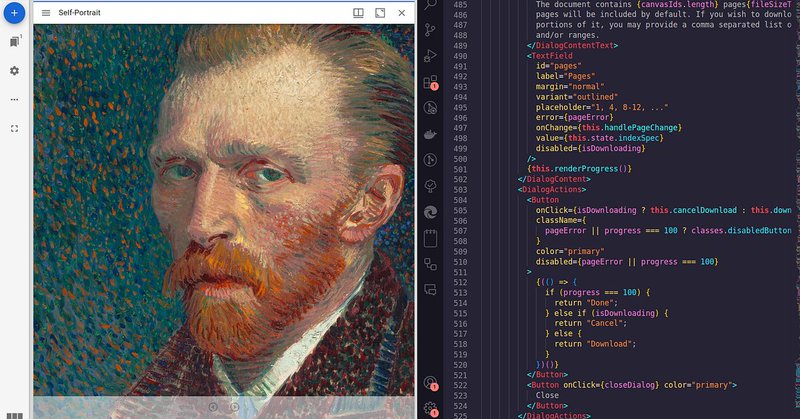This screenshot has width=800, height=419.
Task: Click opening DialogActions tag on line 503
Action: point(552,189)
